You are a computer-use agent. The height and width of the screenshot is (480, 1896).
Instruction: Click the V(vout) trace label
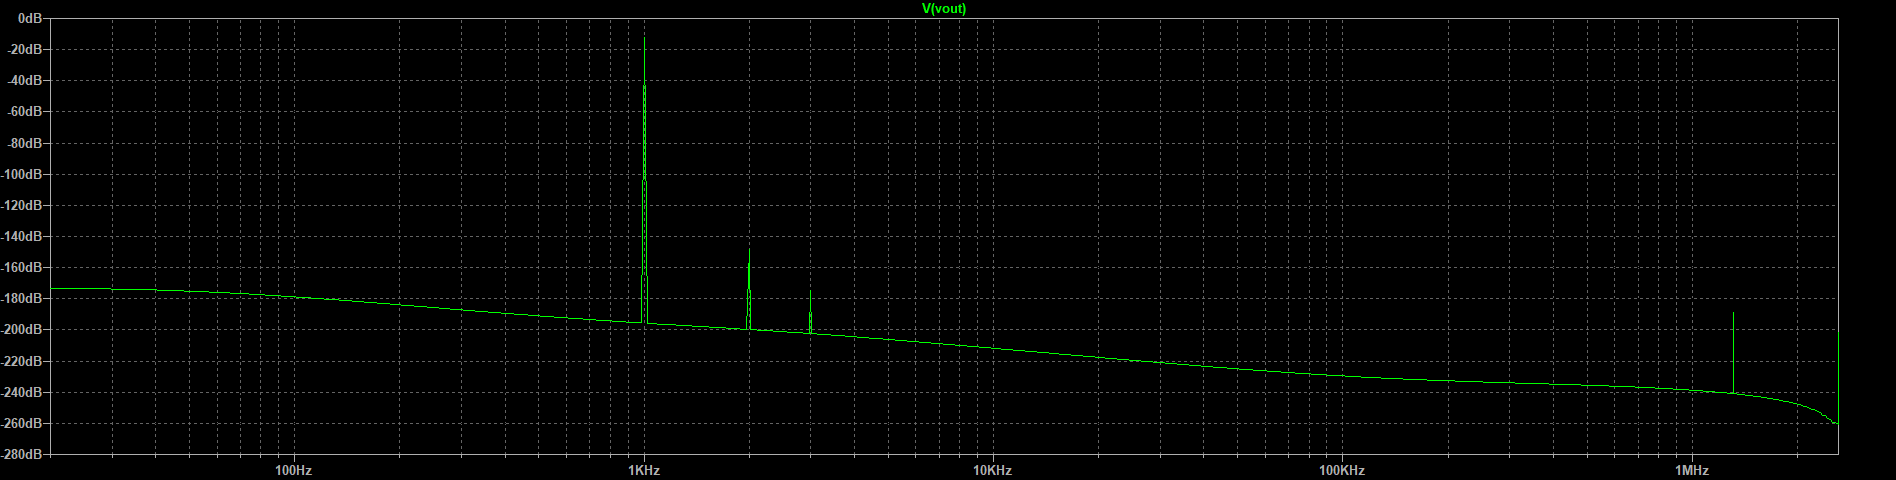coord(943,8)
